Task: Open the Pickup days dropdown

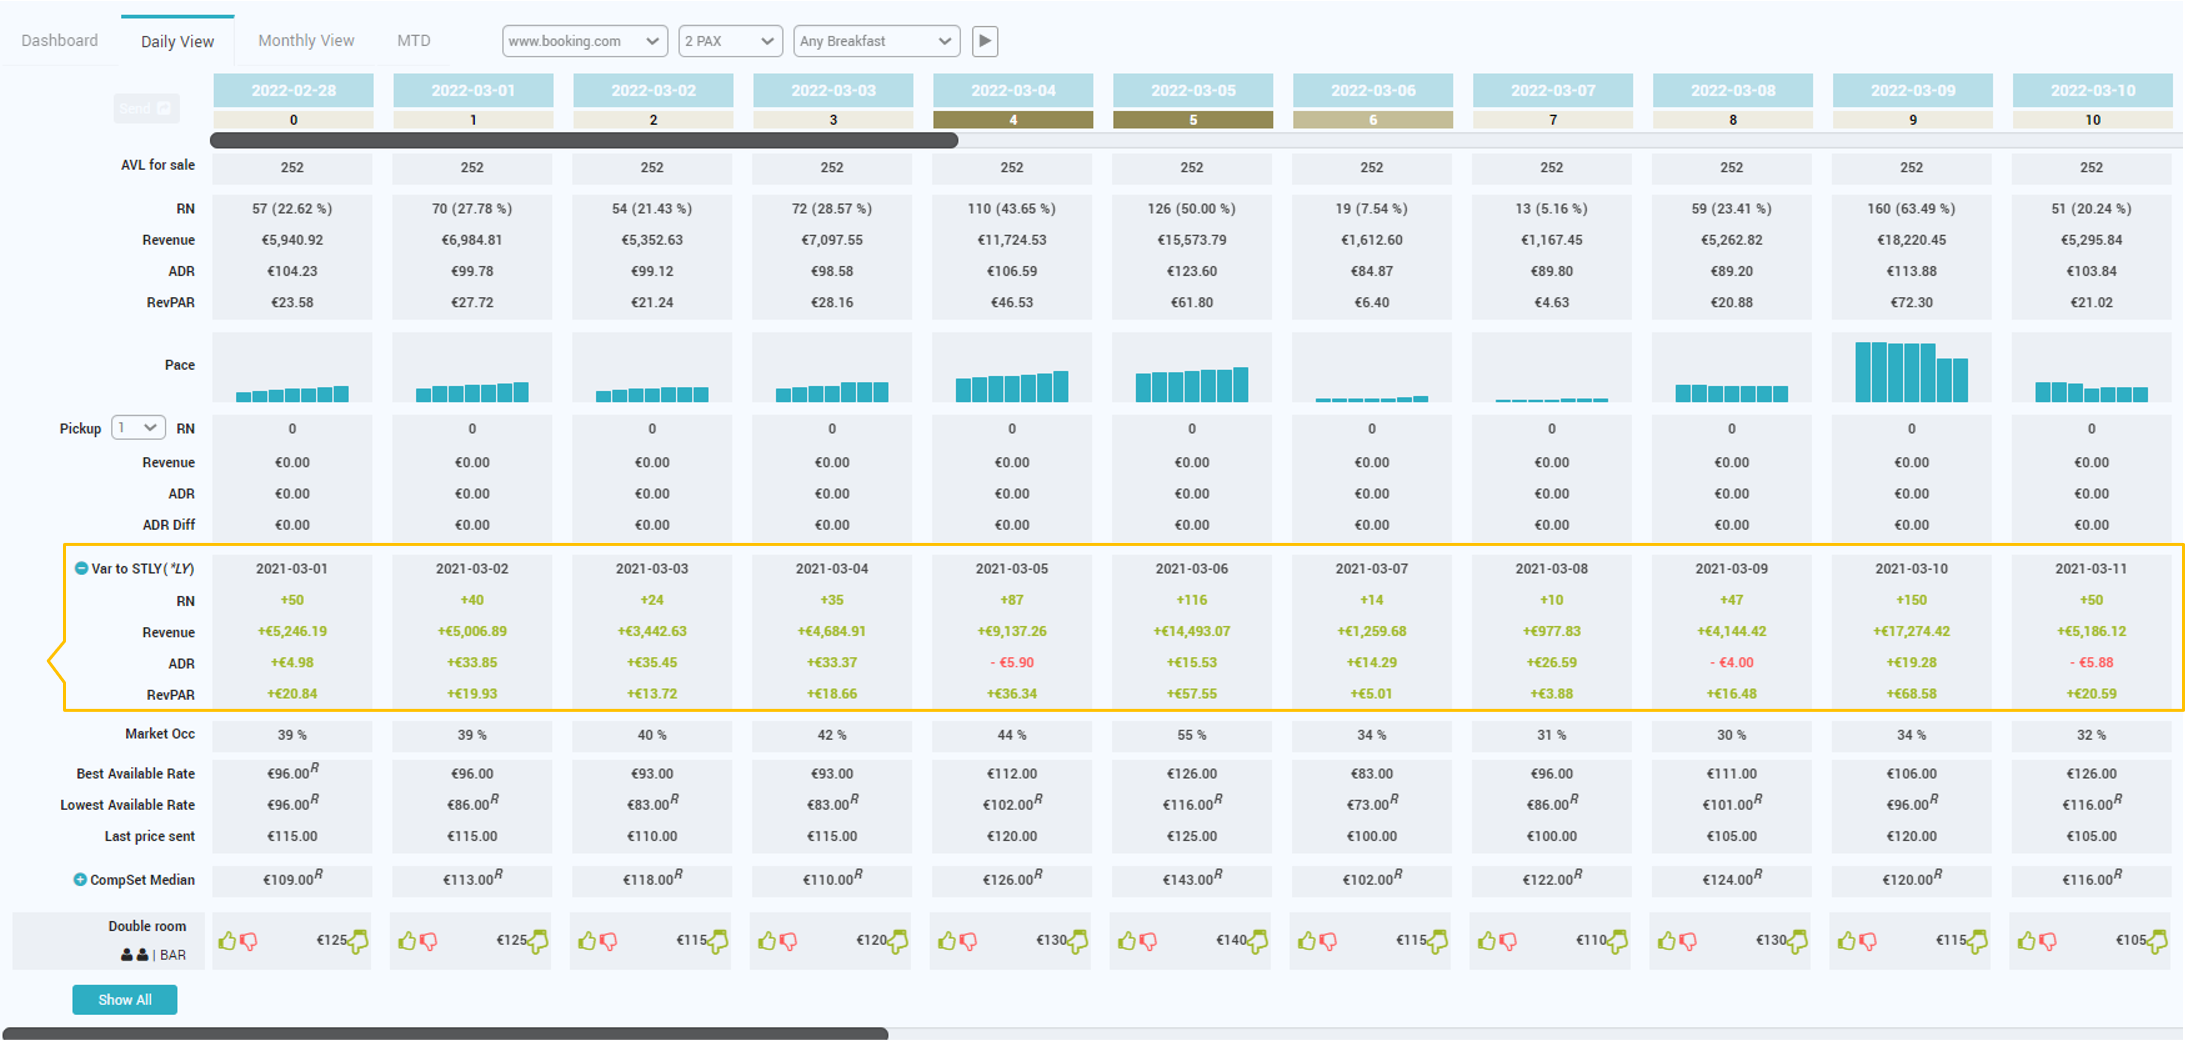Action: pyautogui.click(x=138, y=428)
